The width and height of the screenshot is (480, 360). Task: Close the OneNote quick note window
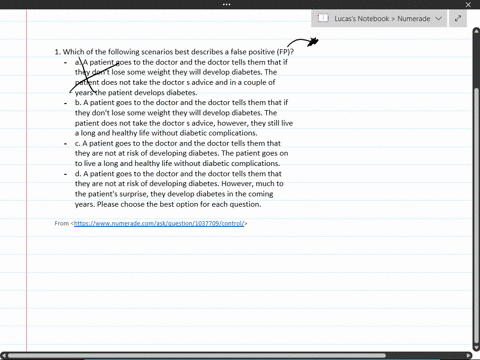pos(468,4)
